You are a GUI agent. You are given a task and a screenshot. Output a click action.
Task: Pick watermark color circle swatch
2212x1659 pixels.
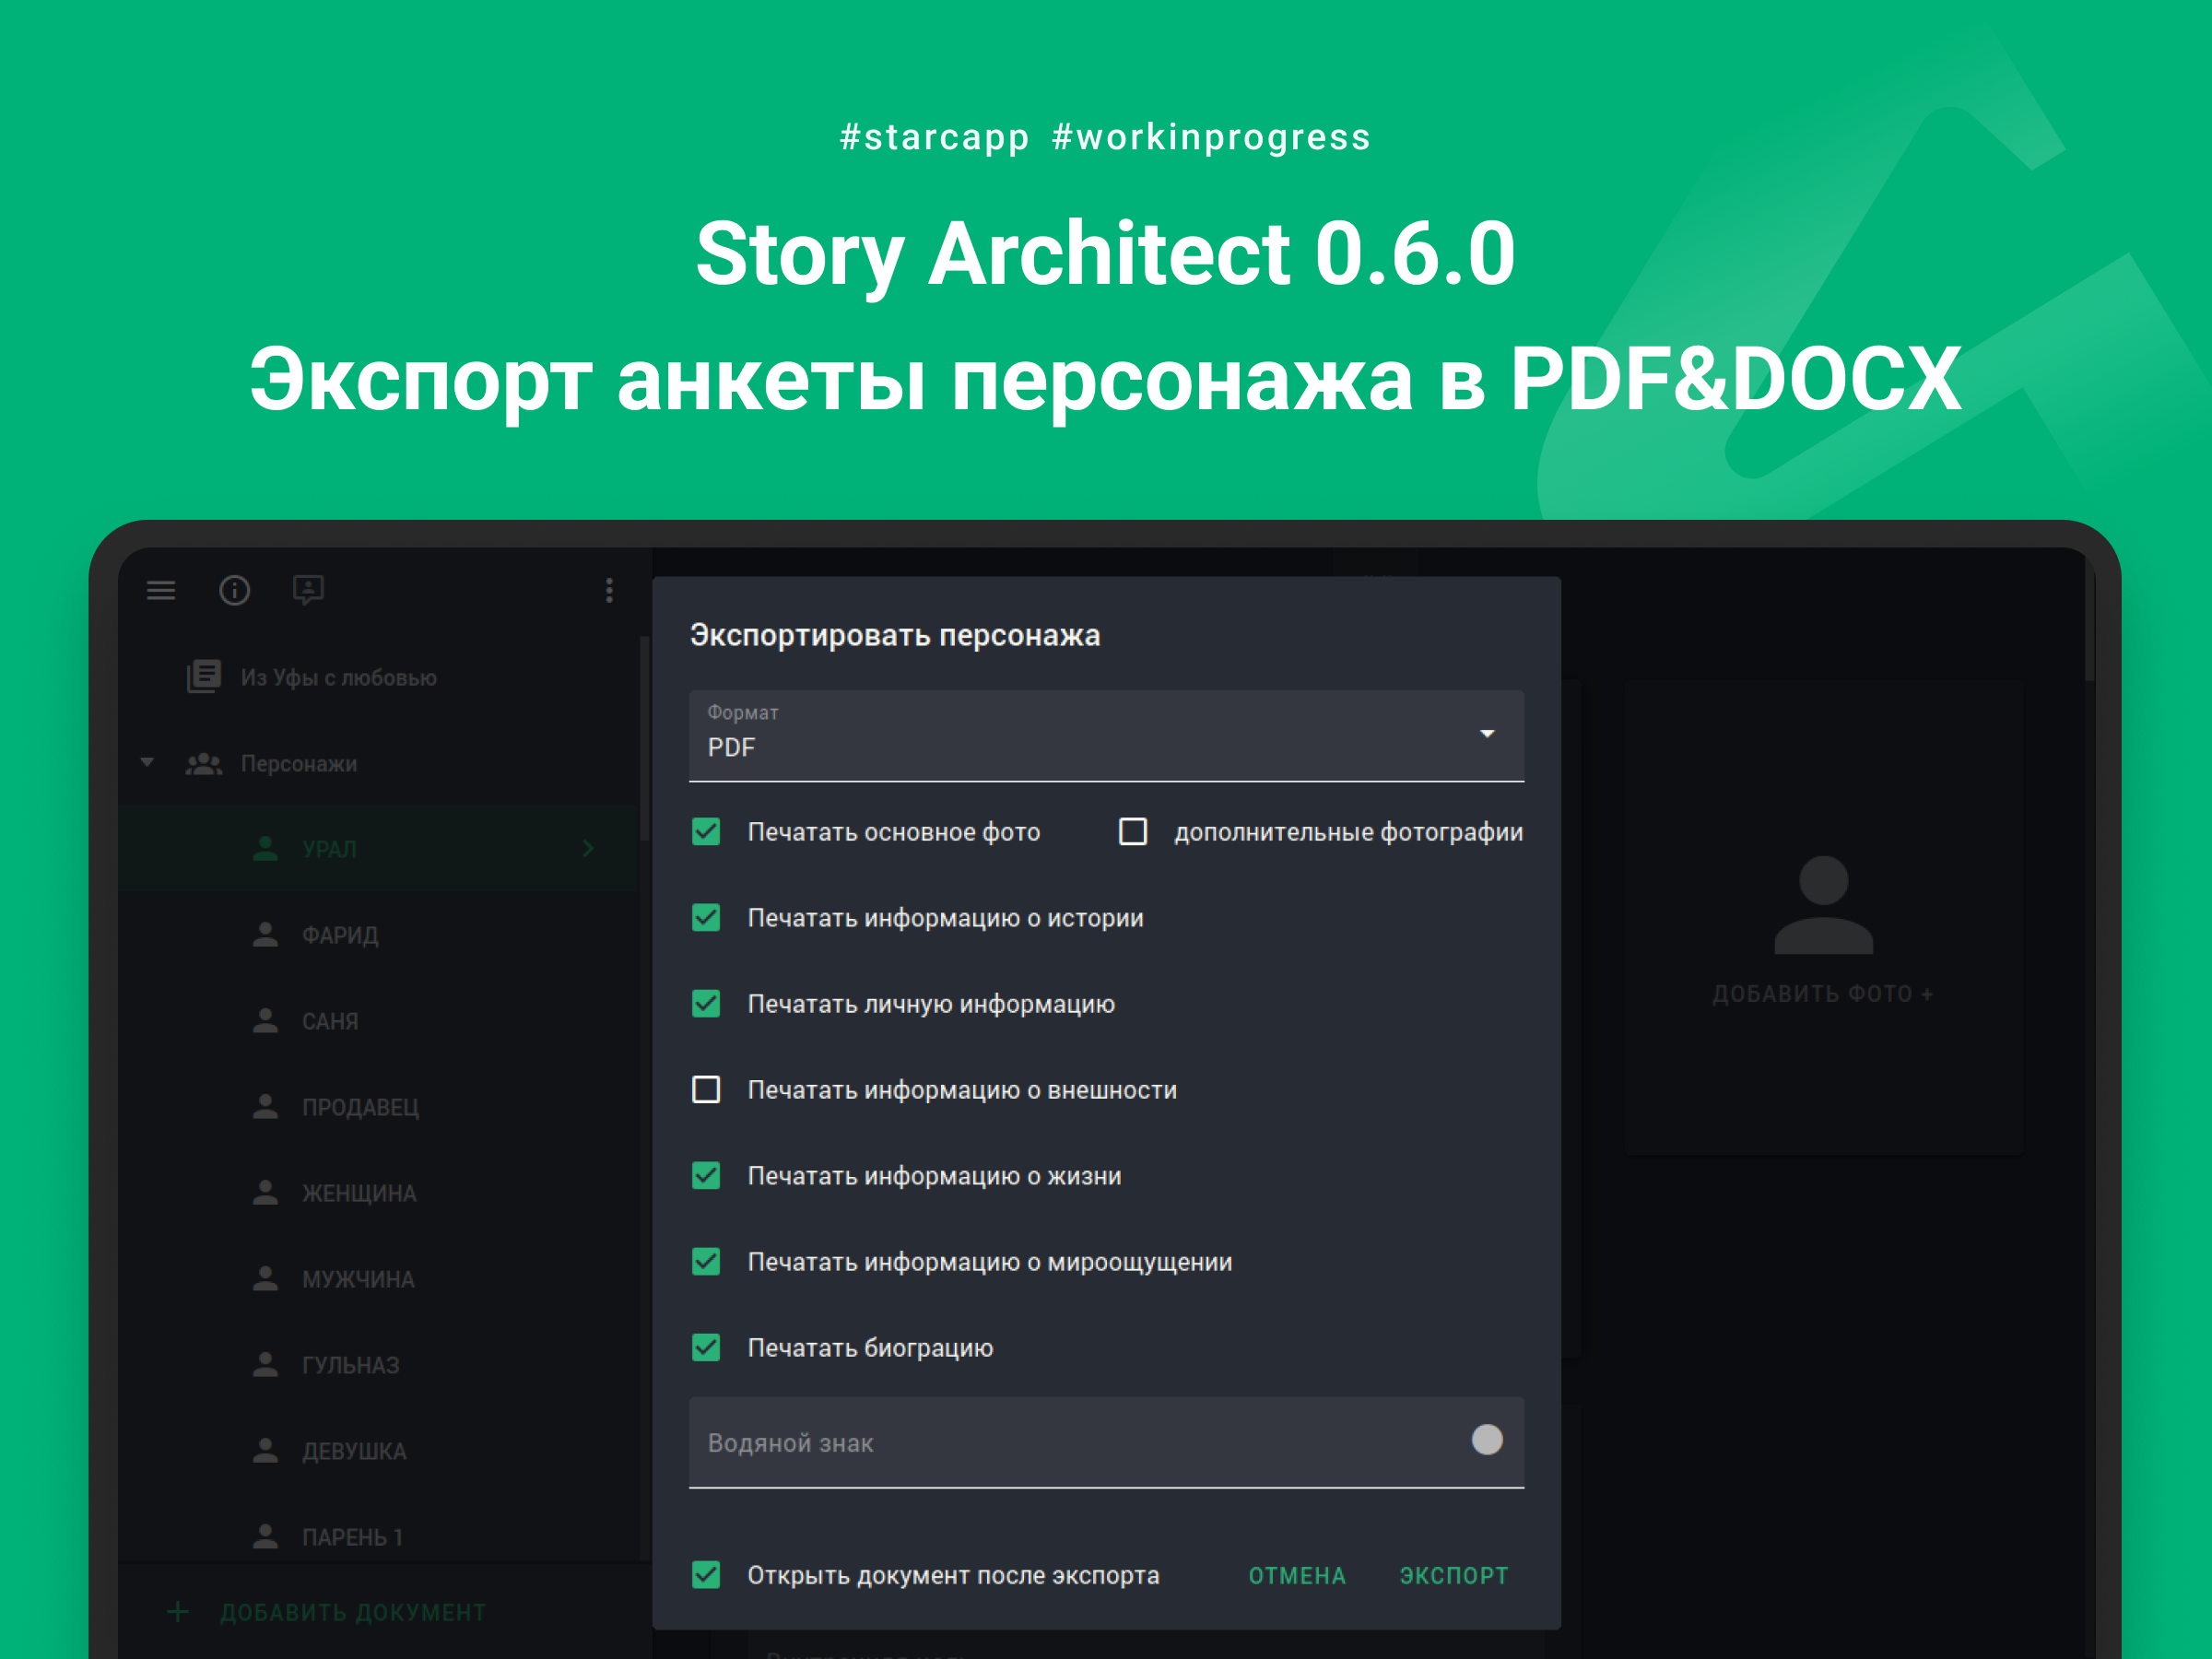(1487, 1440)
